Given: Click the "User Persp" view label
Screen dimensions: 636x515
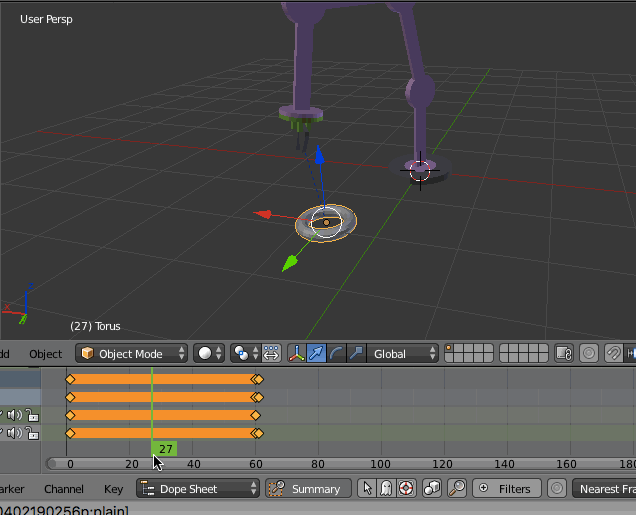Looking at the screenshot, I should (x=46, y=19).
